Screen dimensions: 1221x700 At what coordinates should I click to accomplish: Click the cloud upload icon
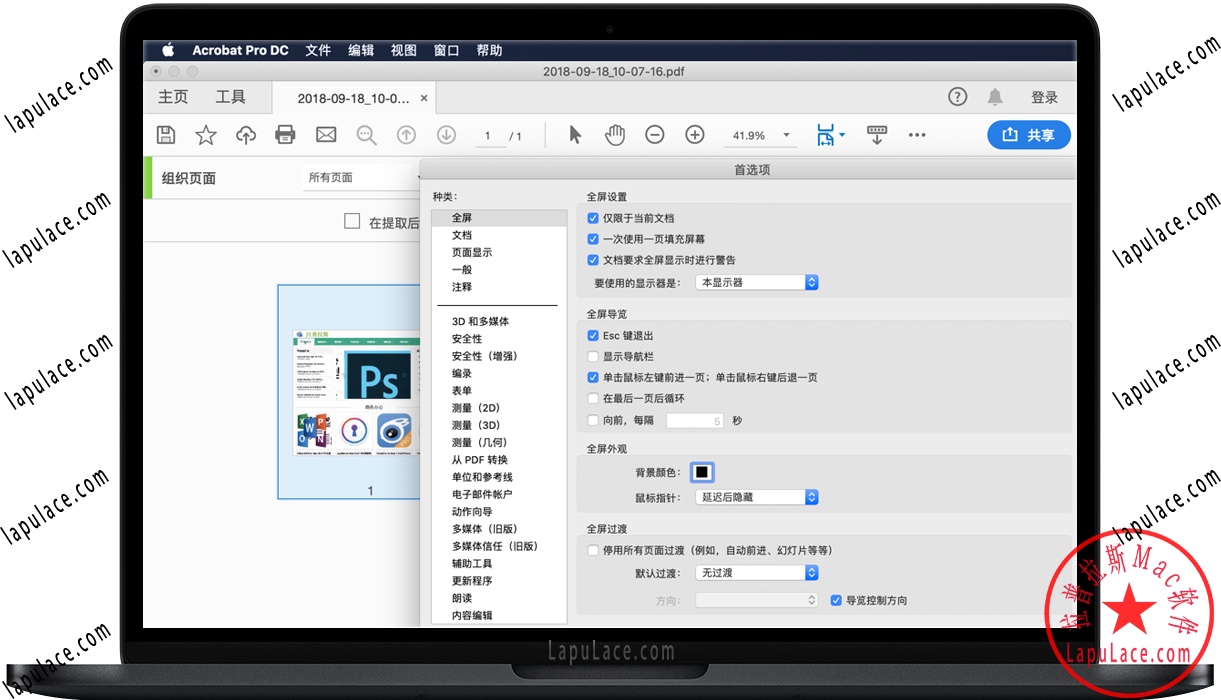coord(246,134)
